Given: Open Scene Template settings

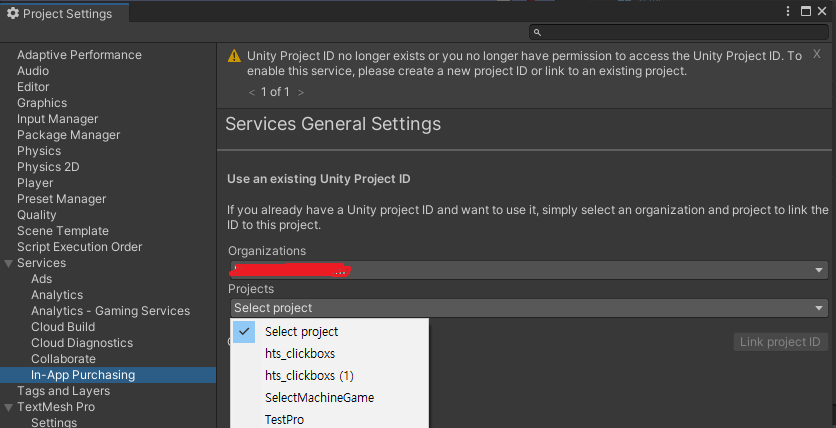Looking at the screenshot, I should [63, 231].
